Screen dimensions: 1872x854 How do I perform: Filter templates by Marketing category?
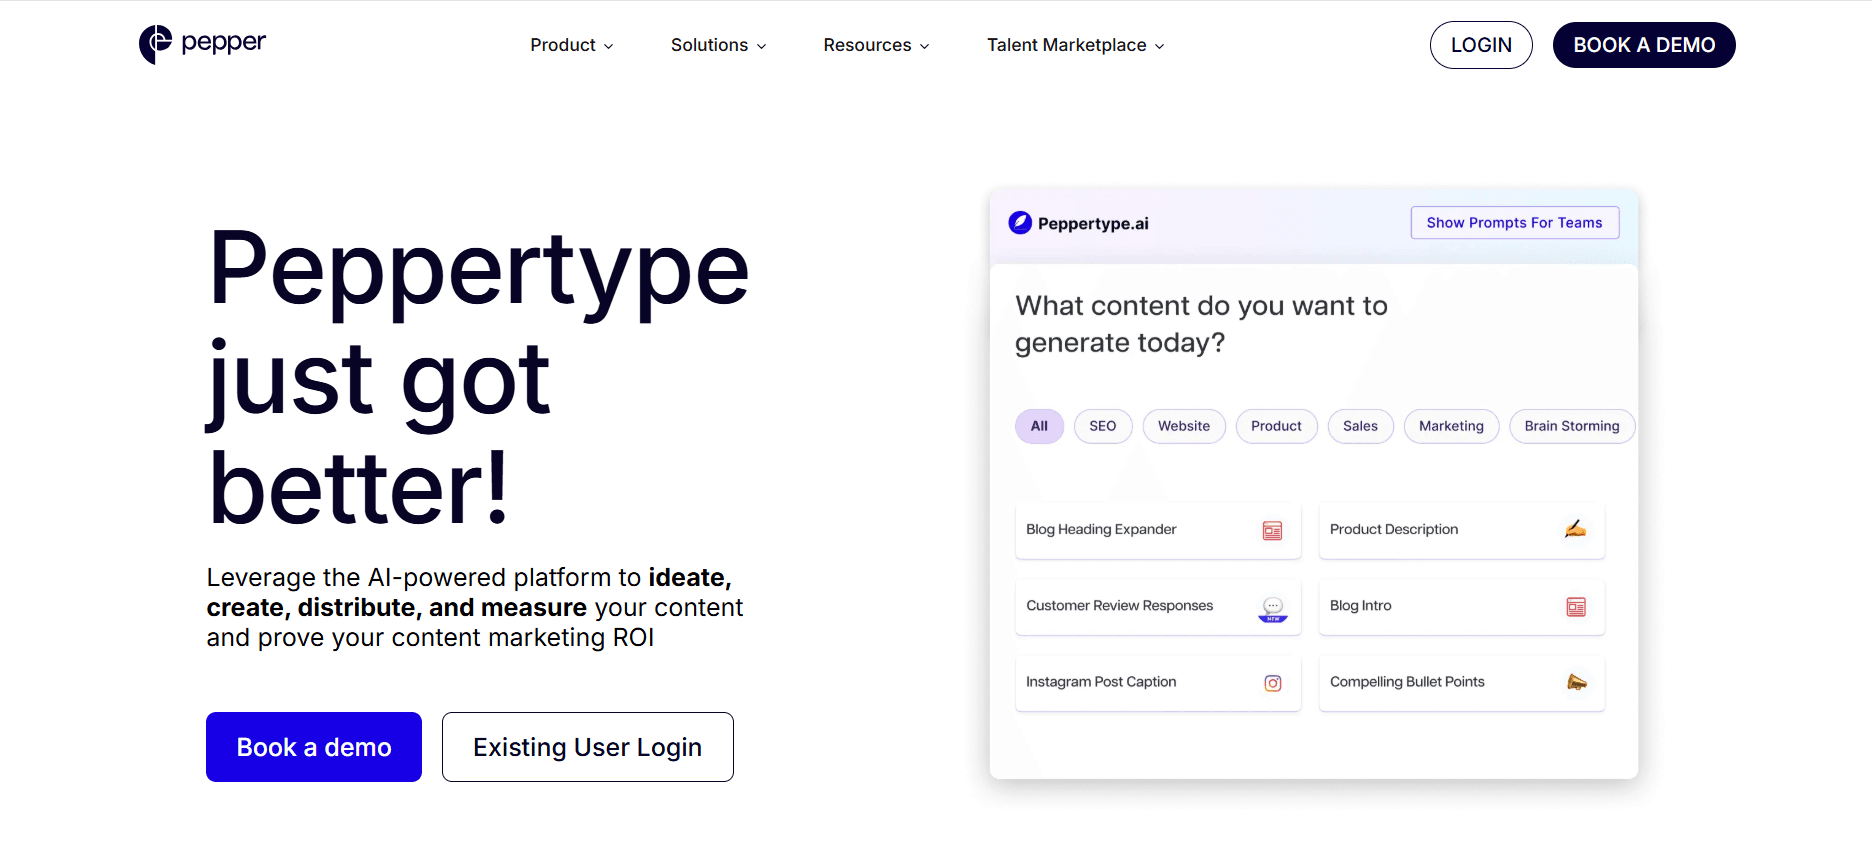1450,426
